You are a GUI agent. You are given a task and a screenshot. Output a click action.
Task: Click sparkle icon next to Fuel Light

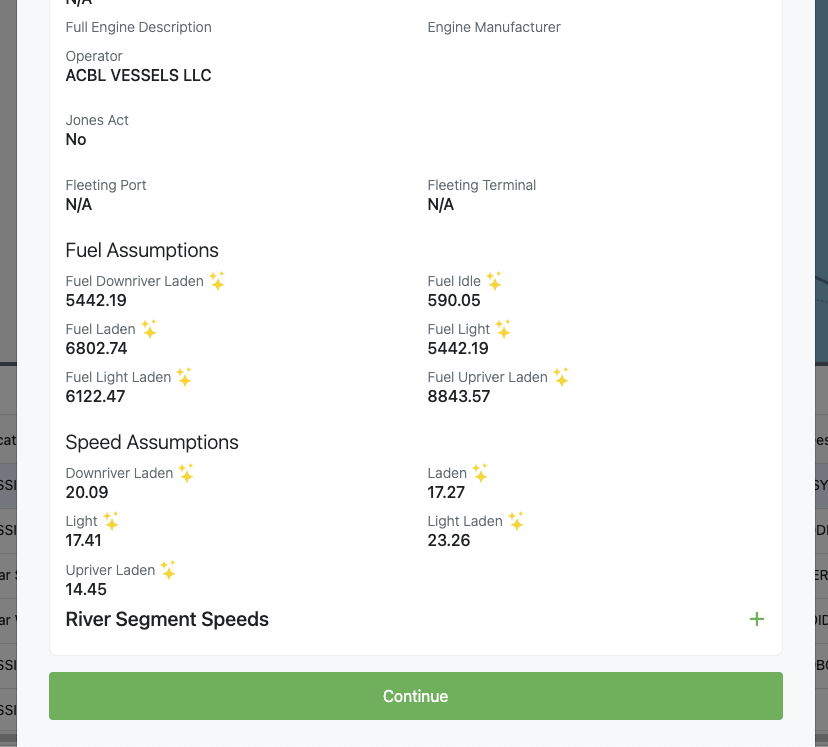(503, 329)
